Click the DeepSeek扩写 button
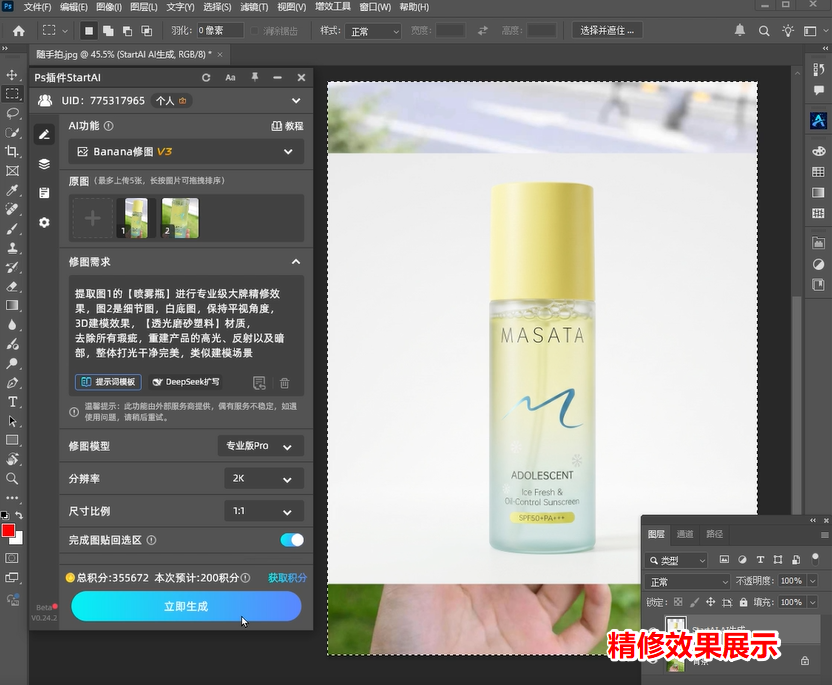The width and height of the screenshot is (832, 685). [x=186, y=382]
